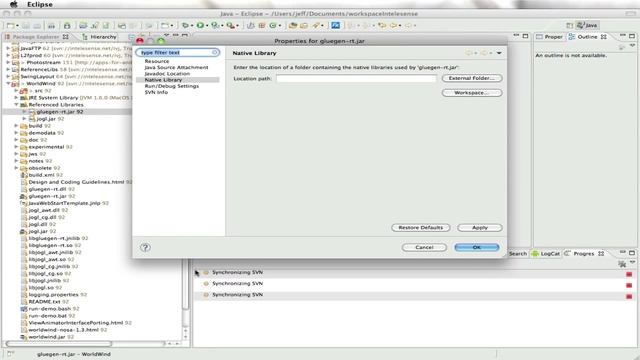This screenshot has width=640, height=360.
Task: Click the back arrow in dialog header
Action: [469, 53]
